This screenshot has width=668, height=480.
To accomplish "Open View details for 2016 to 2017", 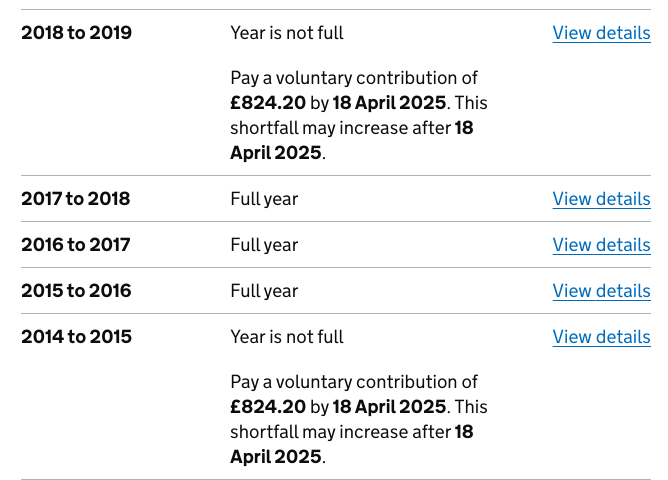I will pyautogui.click(x=602, y=245).
